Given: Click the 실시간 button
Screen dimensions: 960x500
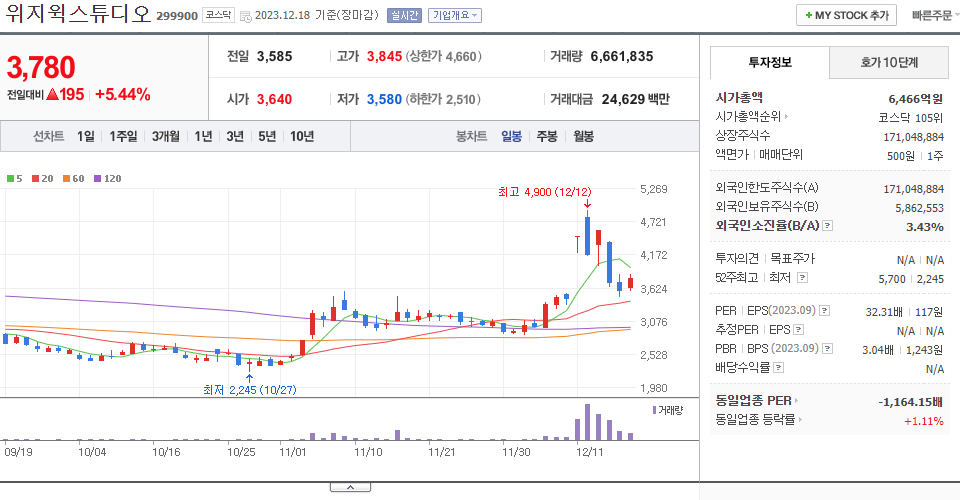Looking at the screenshot, I should tap(404, 15).
